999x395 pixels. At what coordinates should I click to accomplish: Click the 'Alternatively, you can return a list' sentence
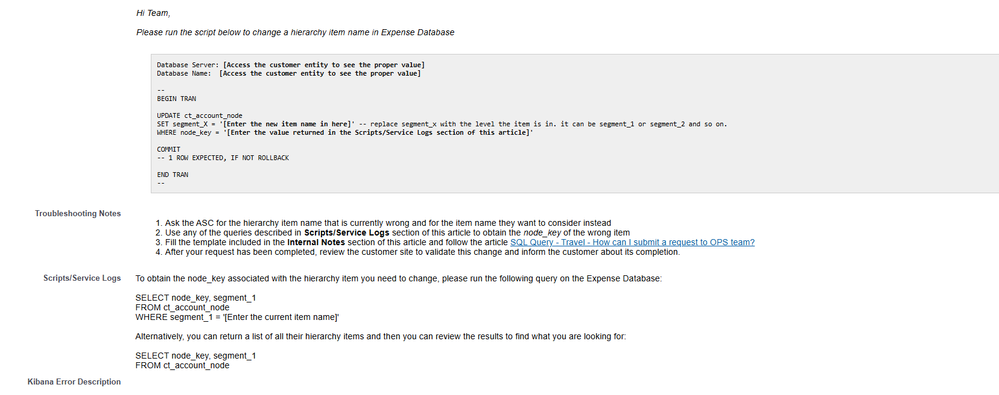coord(380,336)
